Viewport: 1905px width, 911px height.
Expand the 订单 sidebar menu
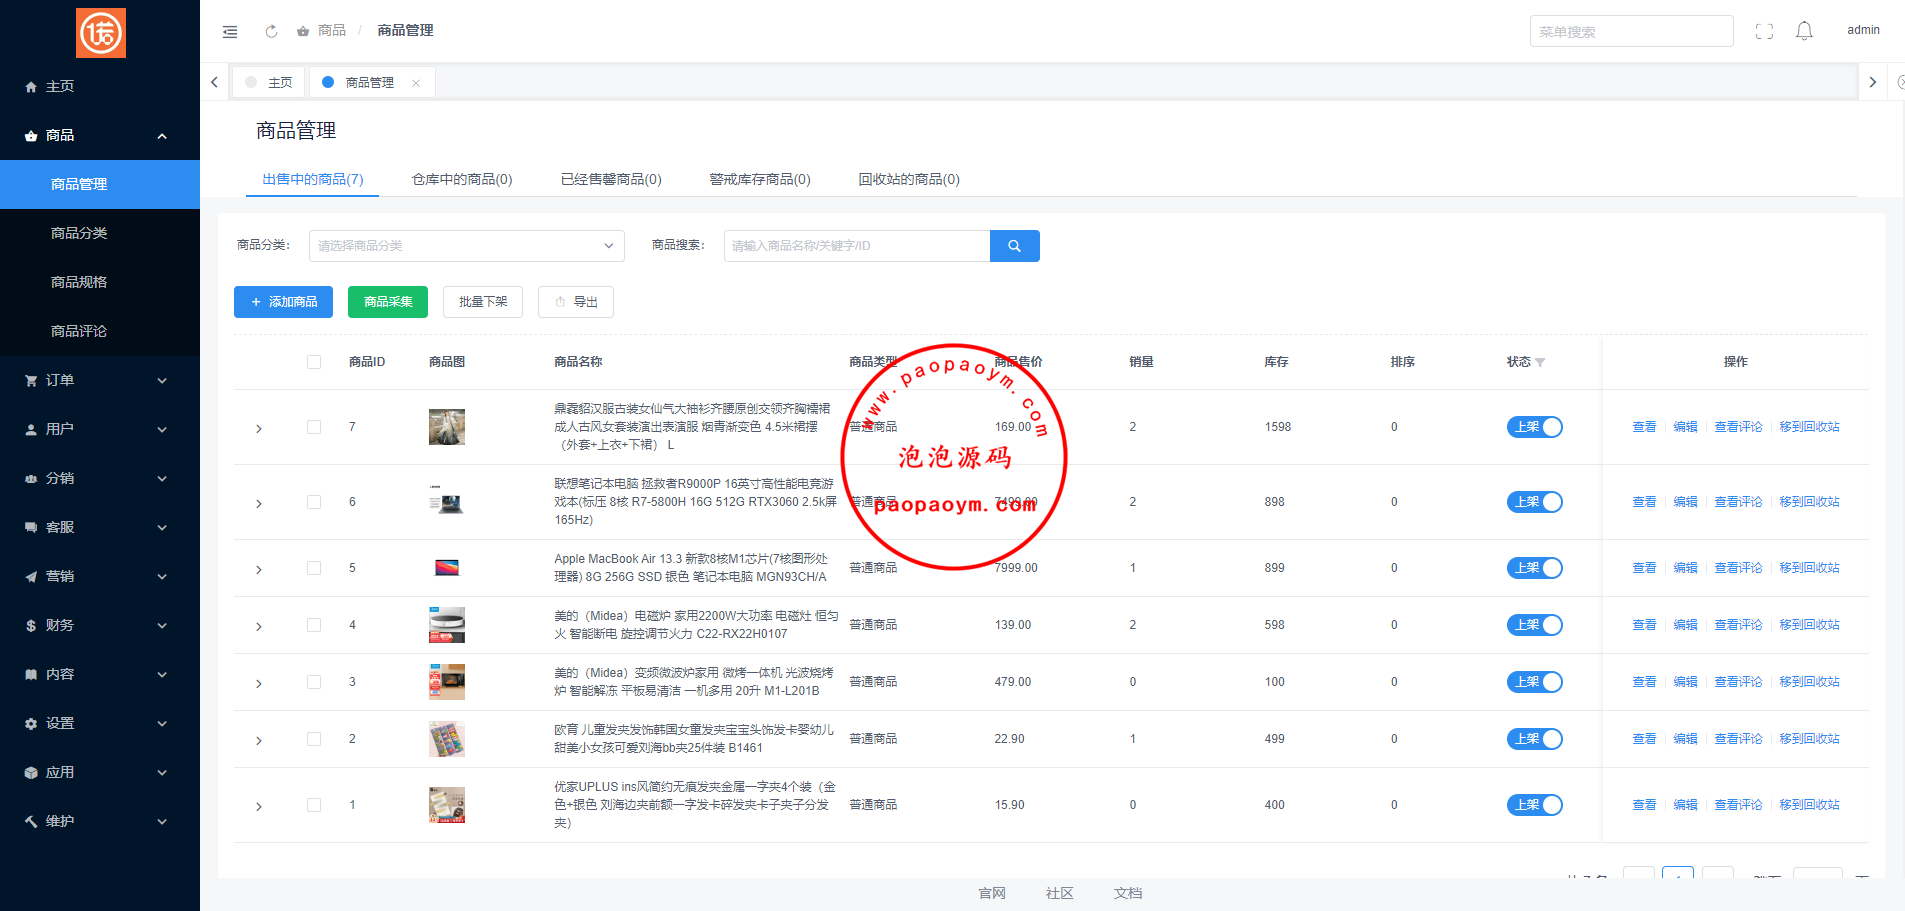[100, 380]
